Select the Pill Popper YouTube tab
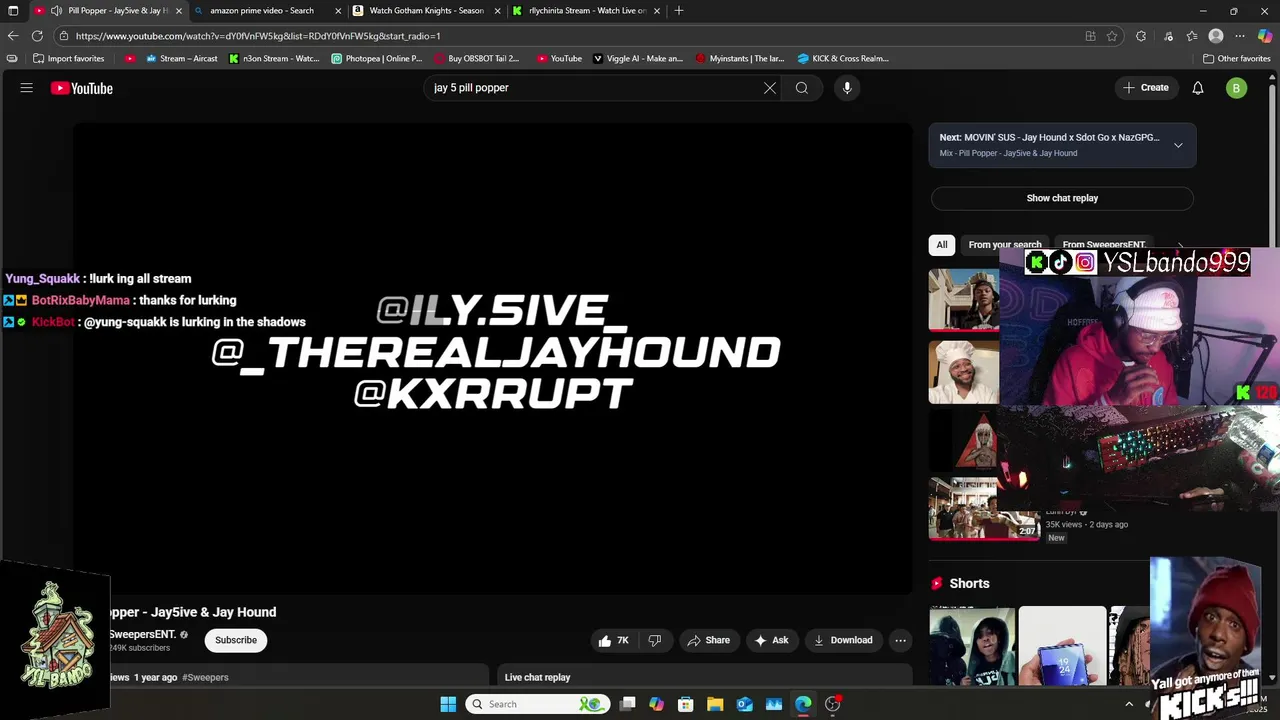Viewport: 1280px width, 720px height. point(108,11)
